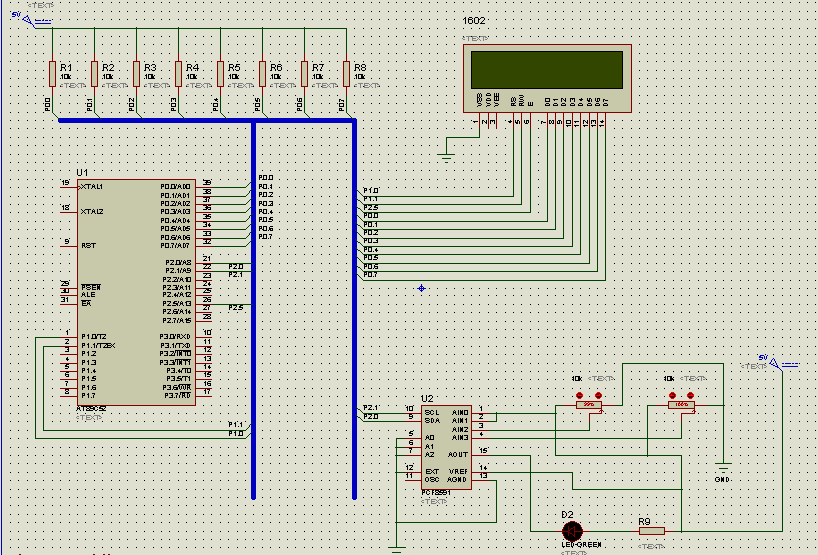Click the 'P2.5' wire label near U1
This screenshot has height=555, width=818.
tap(236, 308)
